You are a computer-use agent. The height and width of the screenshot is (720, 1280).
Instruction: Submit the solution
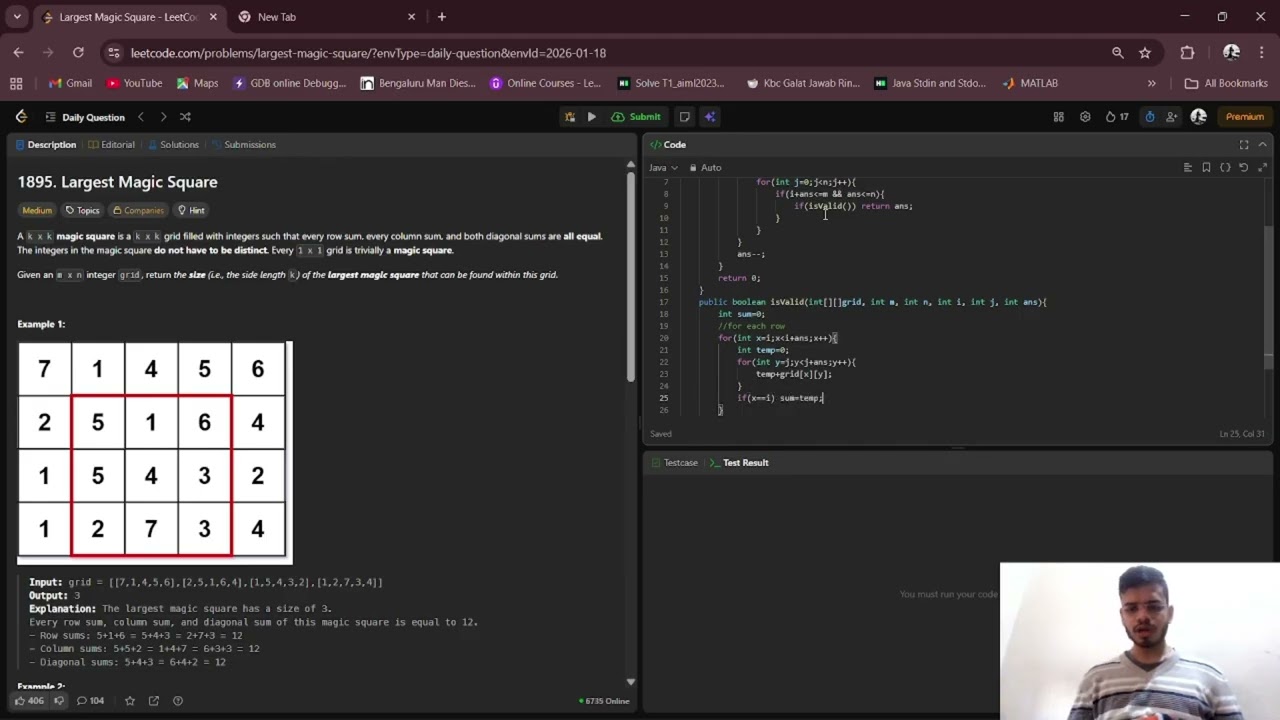pos(636,117)
